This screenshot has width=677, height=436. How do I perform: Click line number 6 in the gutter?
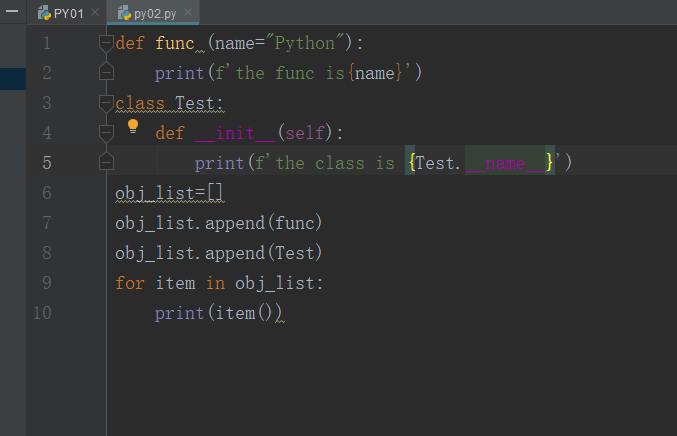47,193
